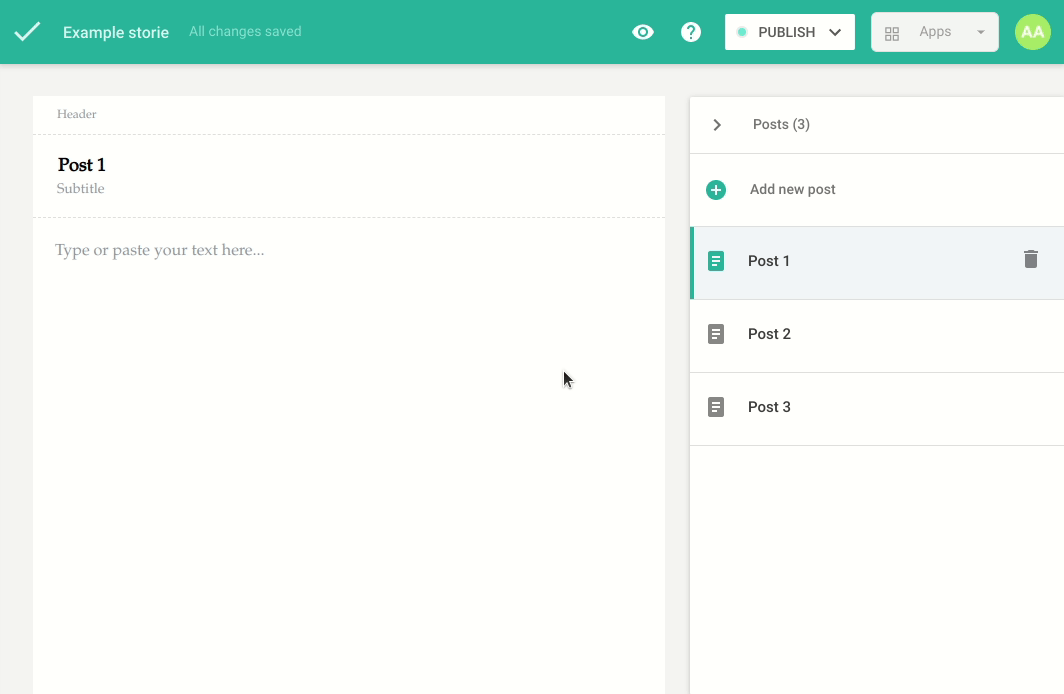Image resolution: width=1064 pixels, height=694 pixels.
Task: Click the Apps grid icon
Action: point(892,33)
